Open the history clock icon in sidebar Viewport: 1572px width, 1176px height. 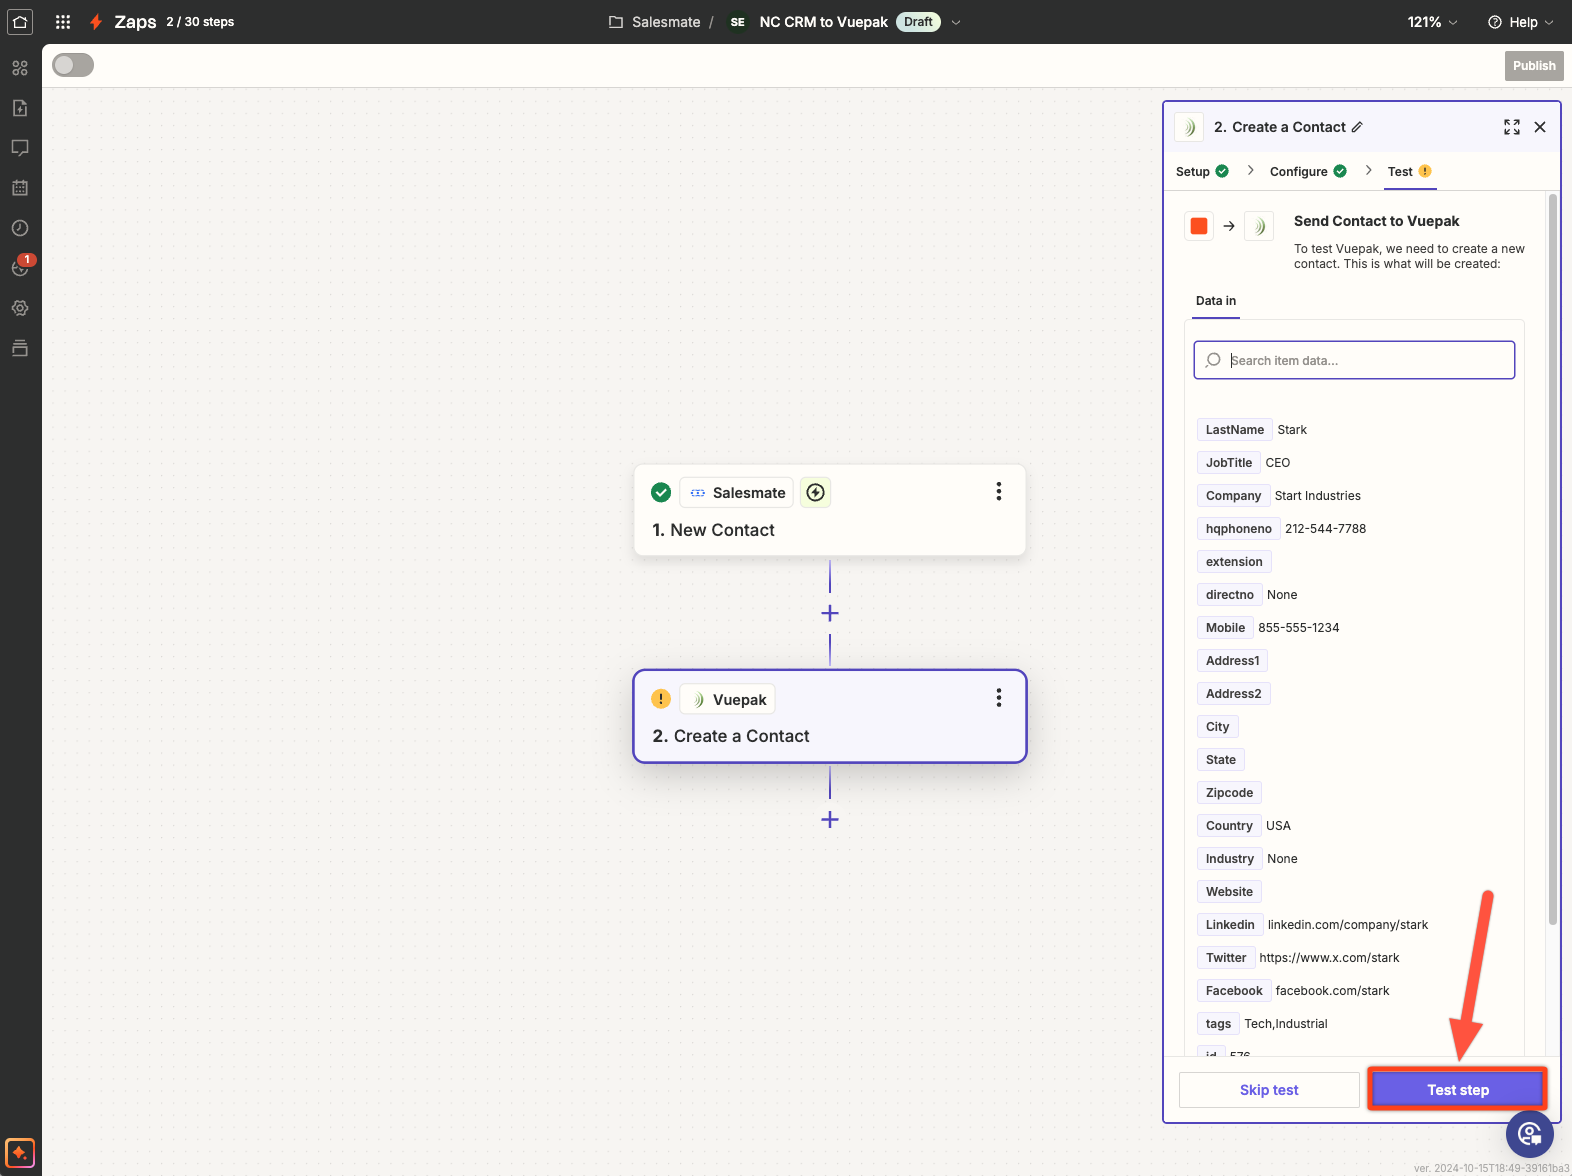(x=20, y=228)
